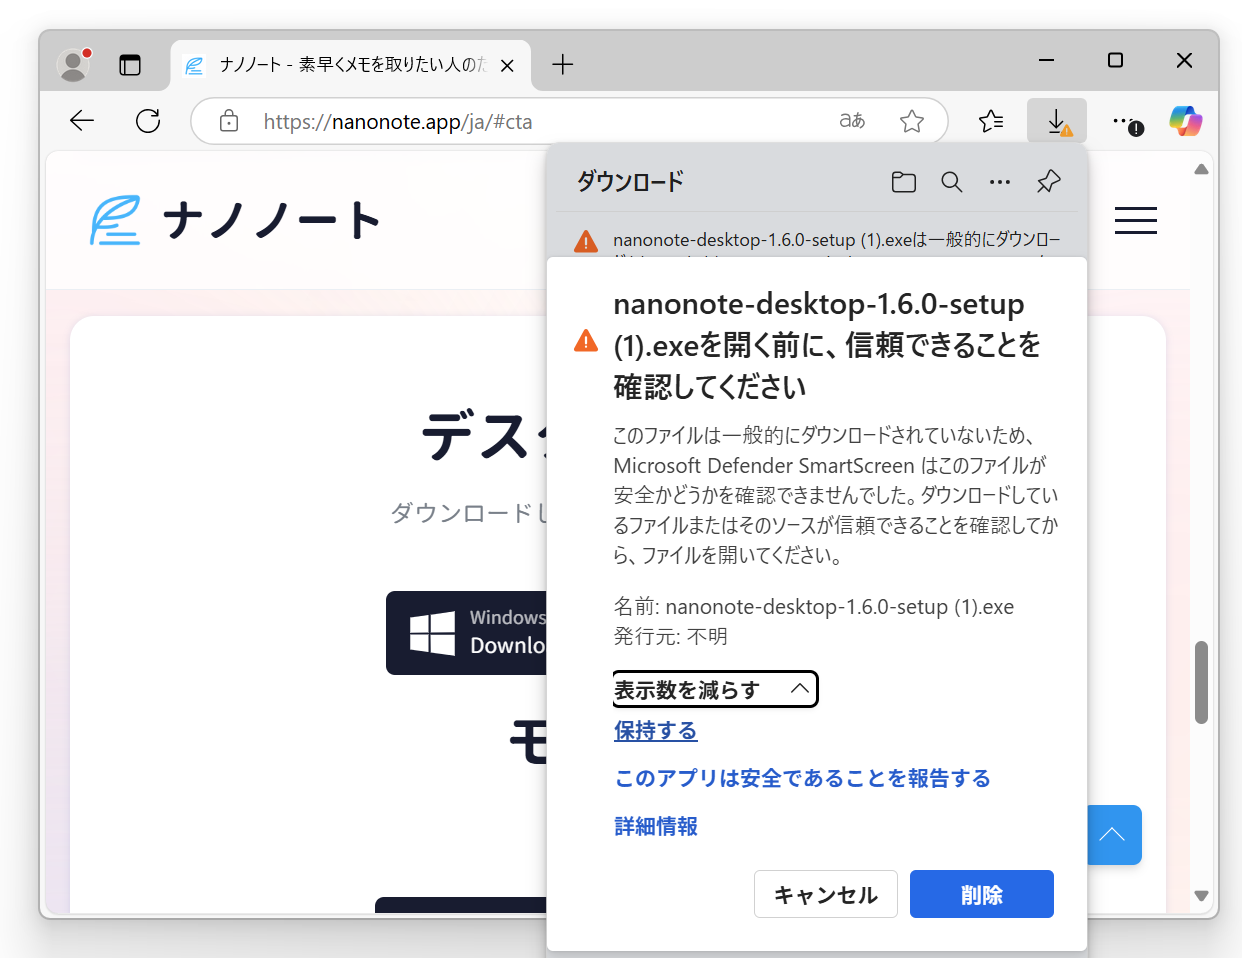1242x958 pixels.
Task: Open the website hamburger menu
Action: [x=1136, y=221]
